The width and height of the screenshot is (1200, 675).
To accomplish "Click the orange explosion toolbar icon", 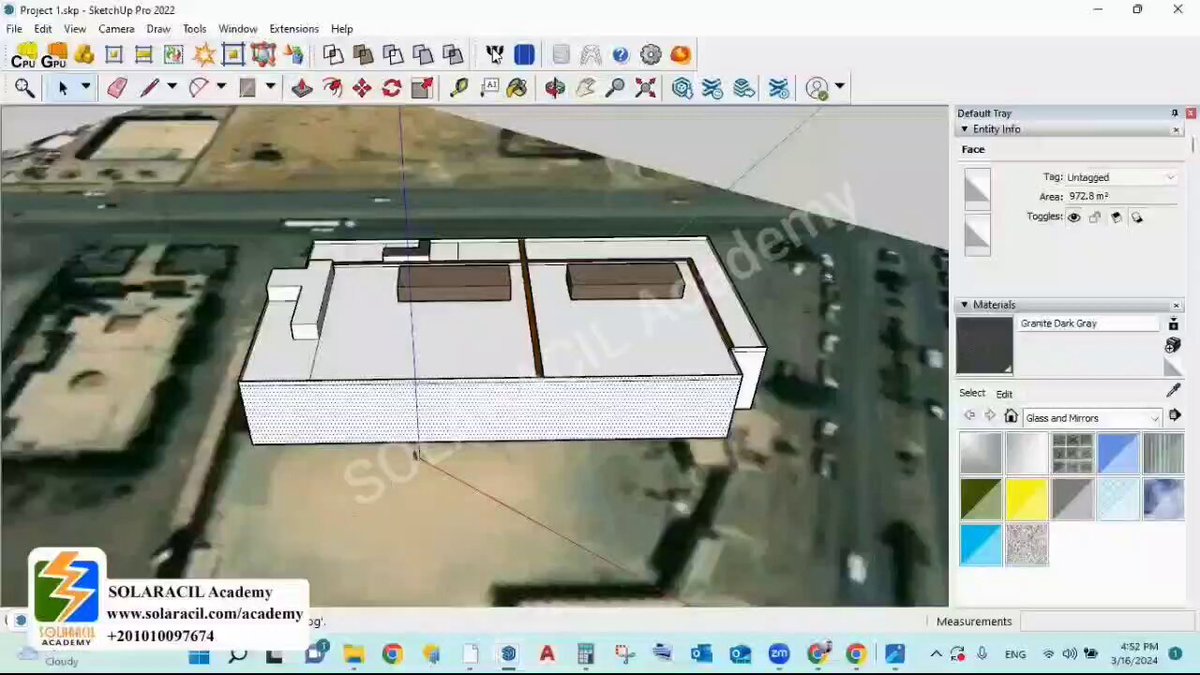I will click(x=204, y=55).
